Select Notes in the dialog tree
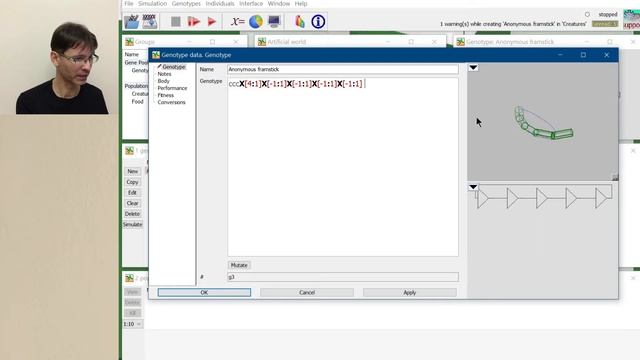 click(x=164, y=74)
